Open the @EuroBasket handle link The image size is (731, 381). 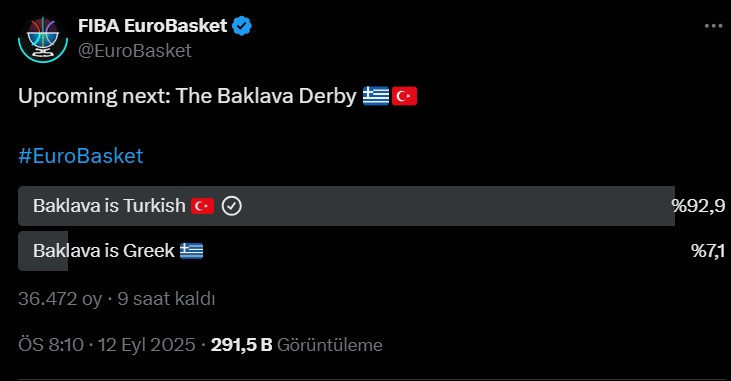[135, 50]
